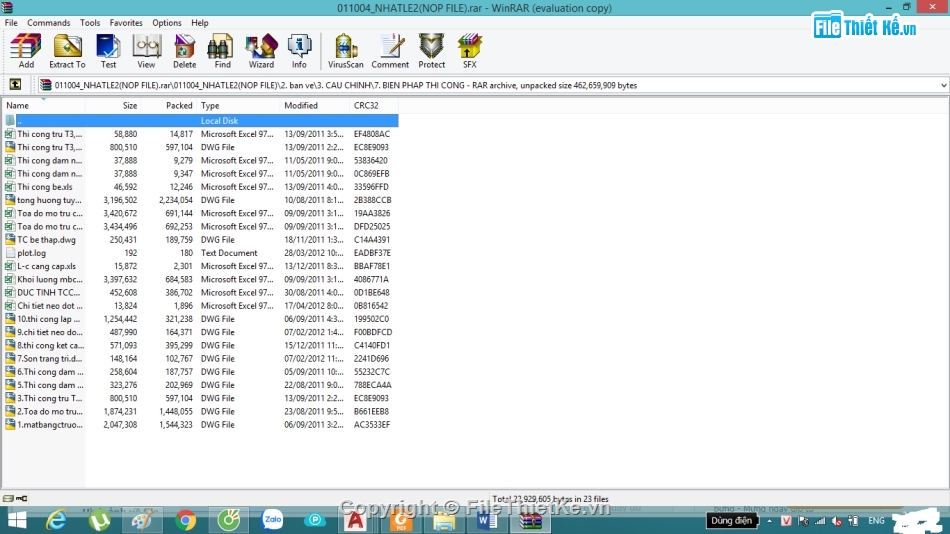
Task: Open the Commands menu
Action: (48, 22)
